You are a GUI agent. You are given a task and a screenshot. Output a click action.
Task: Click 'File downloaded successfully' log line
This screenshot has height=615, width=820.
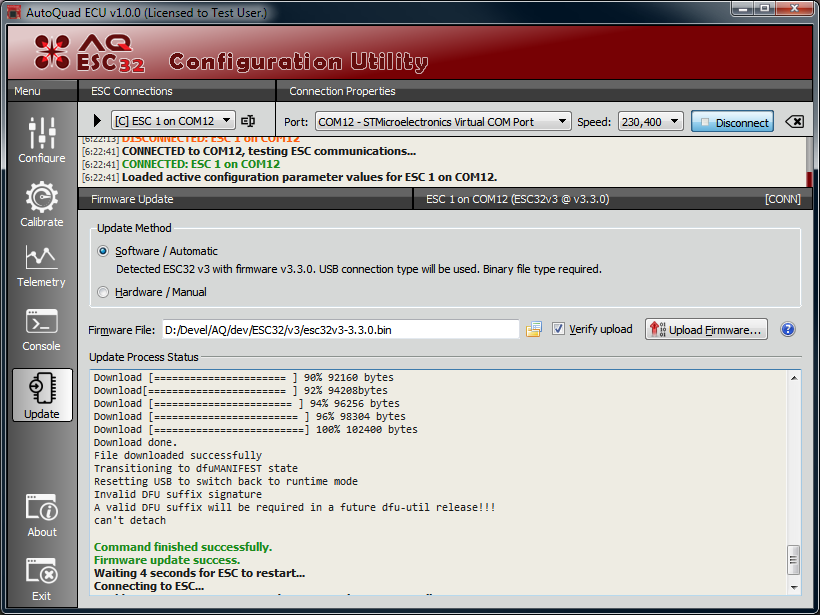tap(178, 455)
